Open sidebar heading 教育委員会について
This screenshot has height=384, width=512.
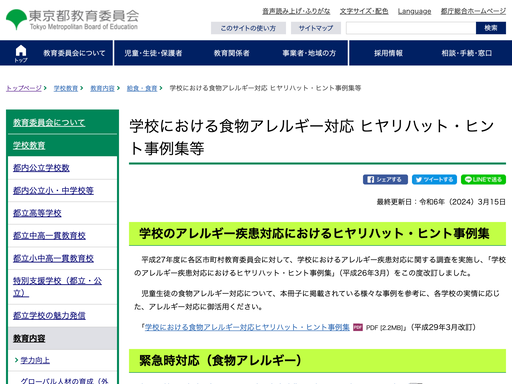(x=49, y=123)
